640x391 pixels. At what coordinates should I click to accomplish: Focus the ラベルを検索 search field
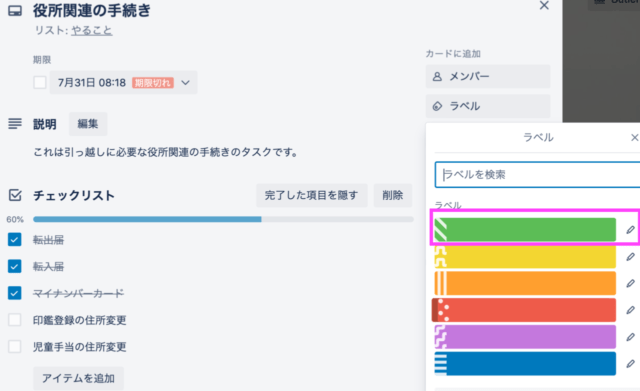pos(537,175)
